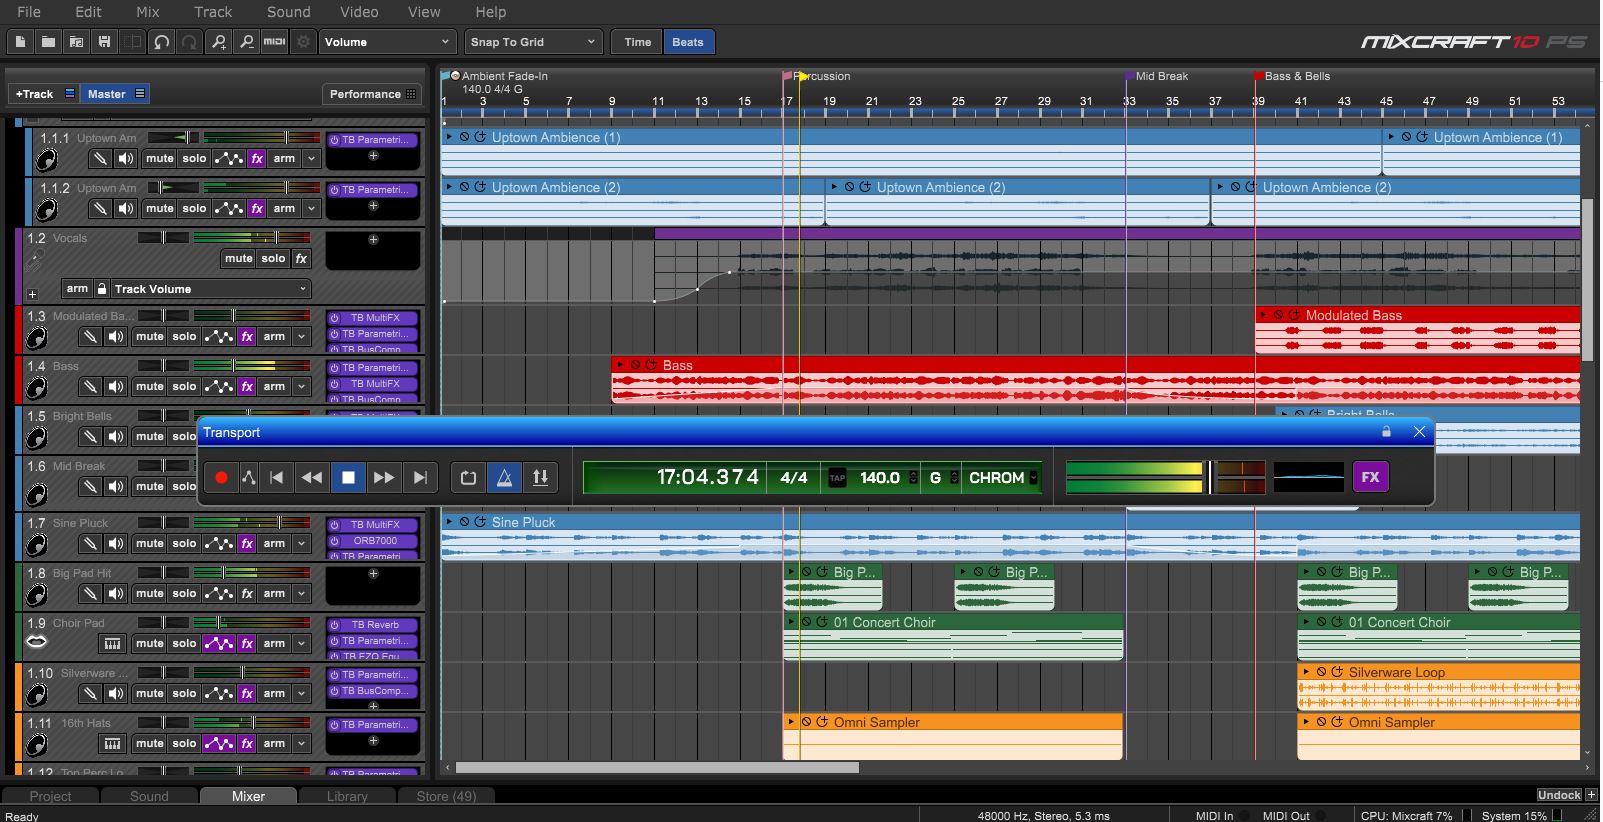The width and height of the screenshot is (1603, 822).
Task: Mute the Modulated Bass track
Action: (x=150, y=337)
